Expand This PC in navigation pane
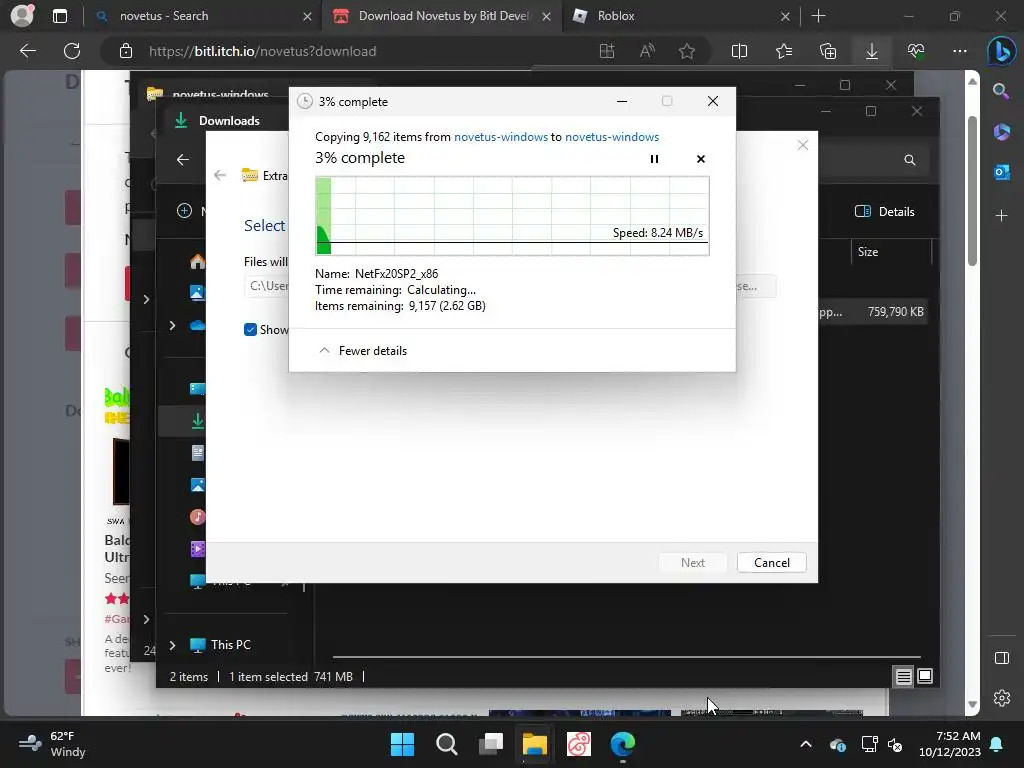The height and width of the screenshot is (768, 1024). pyautogui.click(x=172, y=645)
